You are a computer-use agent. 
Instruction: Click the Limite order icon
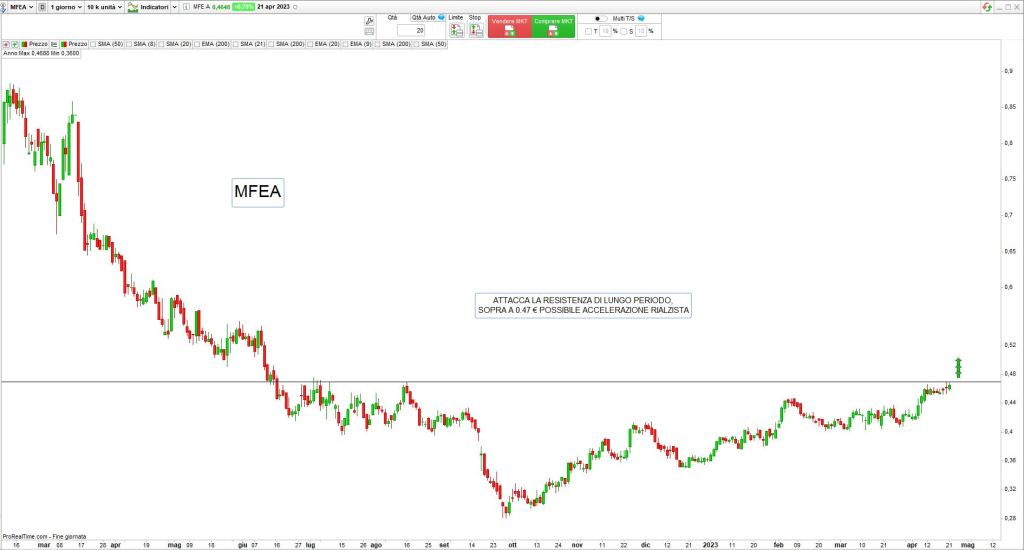[456, 30]
